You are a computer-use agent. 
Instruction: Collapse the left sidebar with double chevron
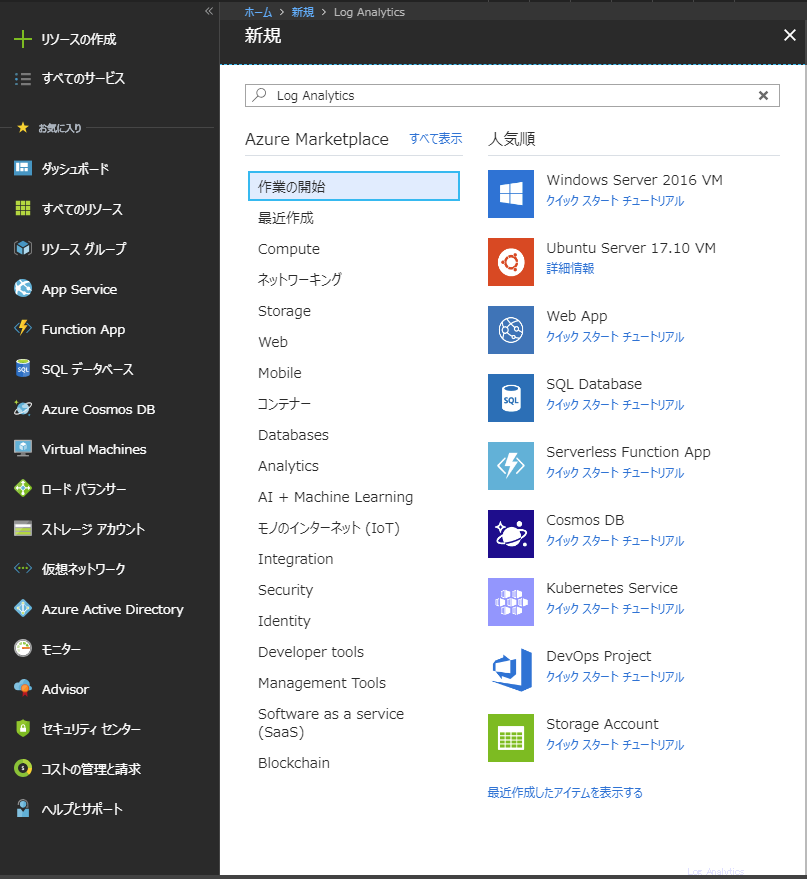209,11
